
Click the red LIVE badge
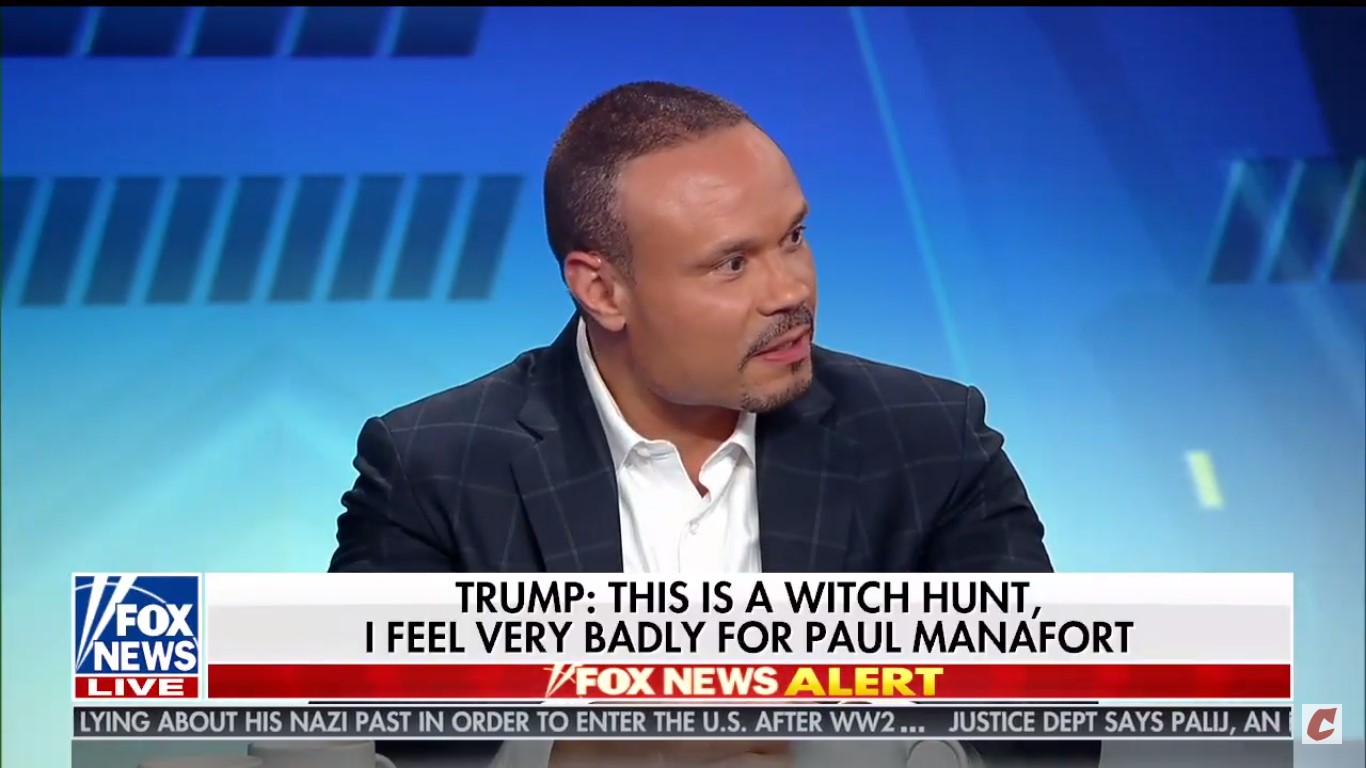(x=137, y=687)
